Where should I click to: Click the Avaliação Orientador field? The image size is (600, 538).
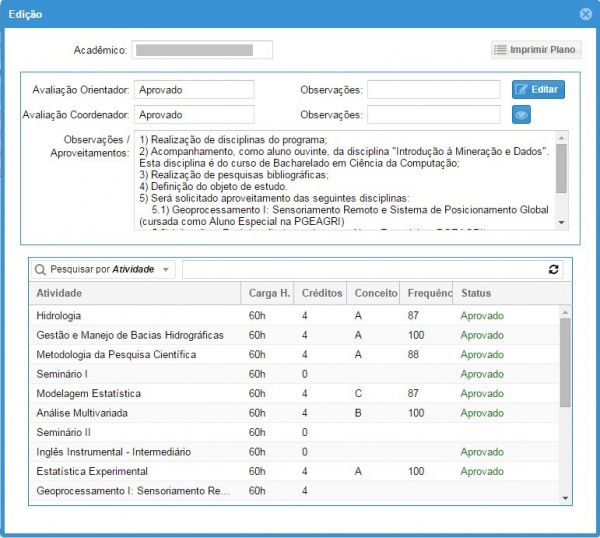click(194, 90)
